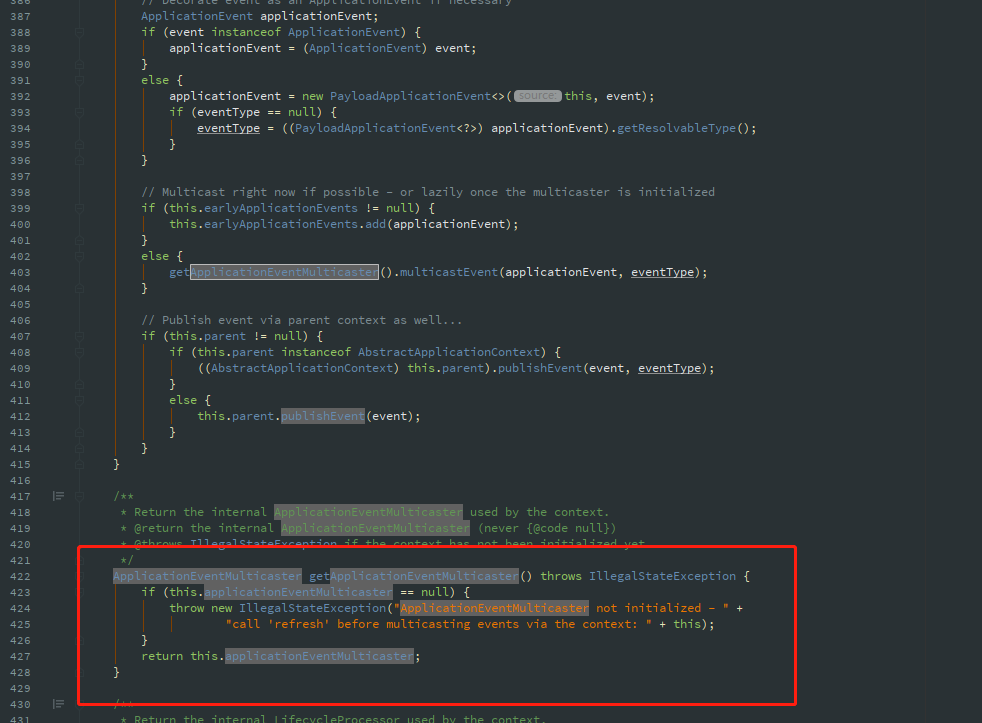Click the PayloadApplicationEvent<?> cast on line 394
This screenshot has width=982, height=723.
[385, 128]
